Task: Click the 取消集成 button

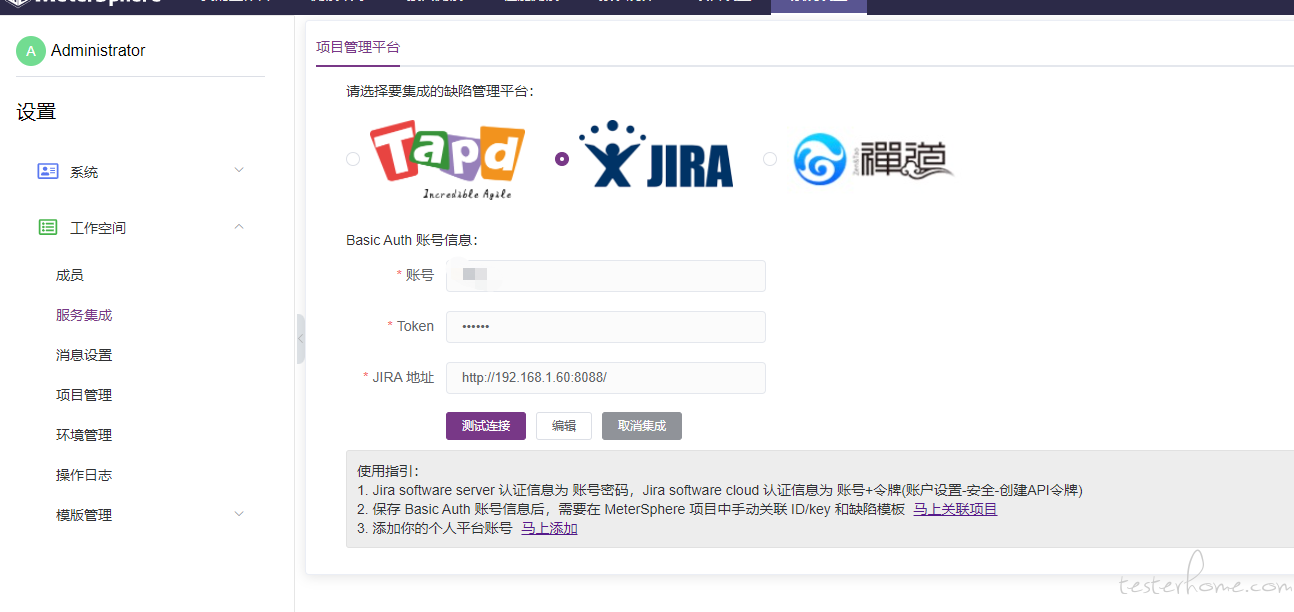Action: [x=642, y=426]
